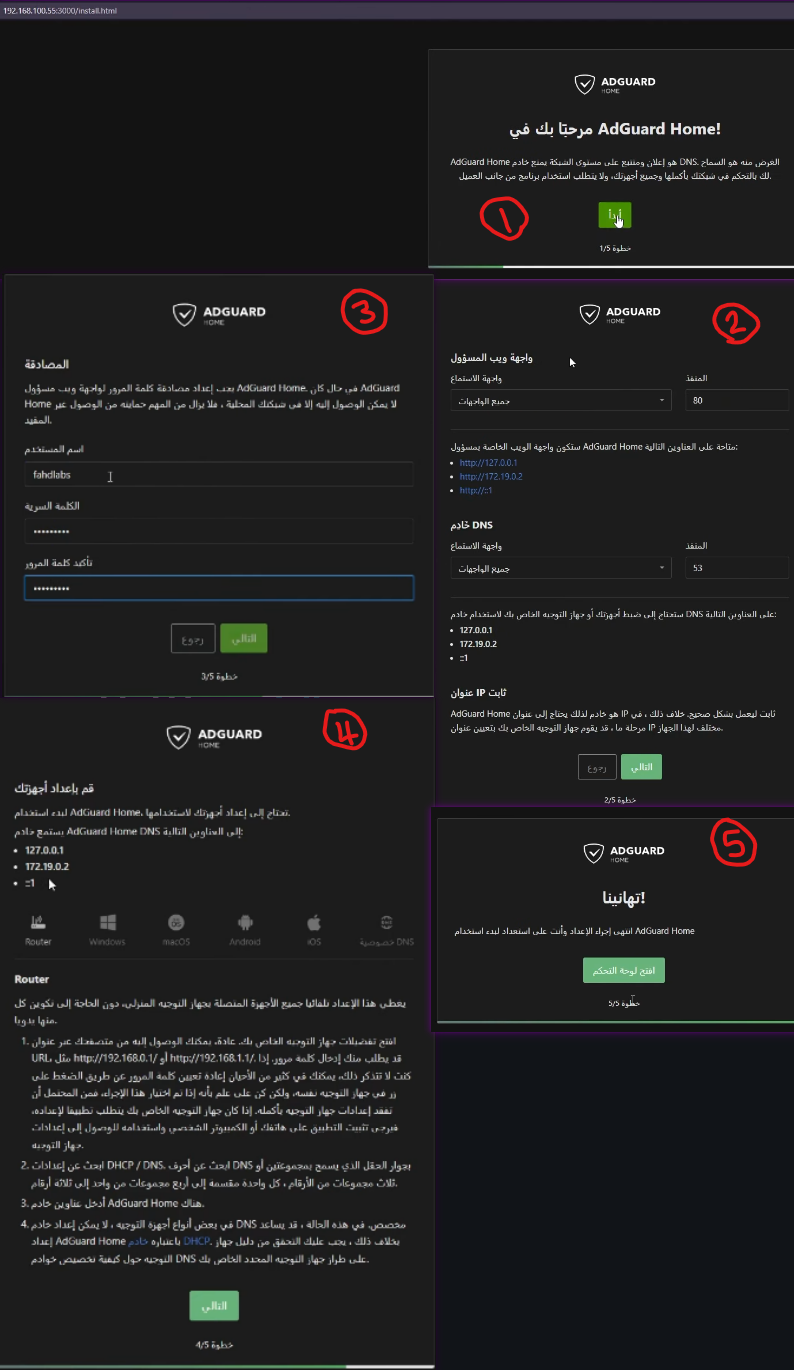The height and width of the screenshot is (1370, 794).
Task: Click the خطوة 4/5 step indicator text
Action: pyautogui.click(x=214, y=1346)
